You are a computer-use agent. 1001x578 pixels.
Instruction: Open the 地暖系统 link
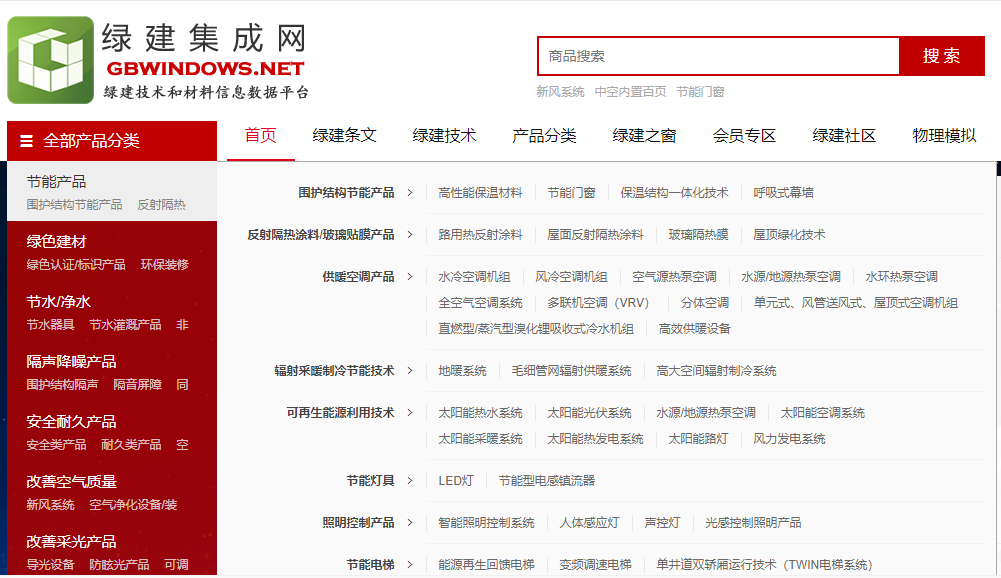coord(462,371)
